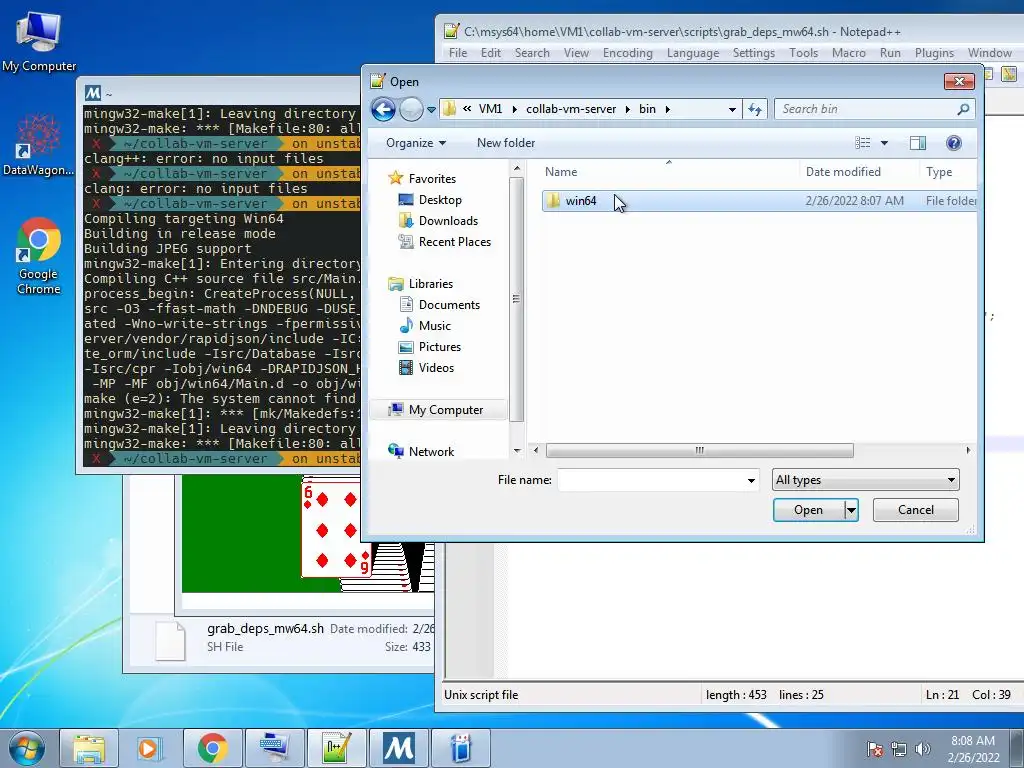Click the volume speaker tray icon
This screenshot has width=1024, height=768.
pyautogui.click(x=923, y=749)
